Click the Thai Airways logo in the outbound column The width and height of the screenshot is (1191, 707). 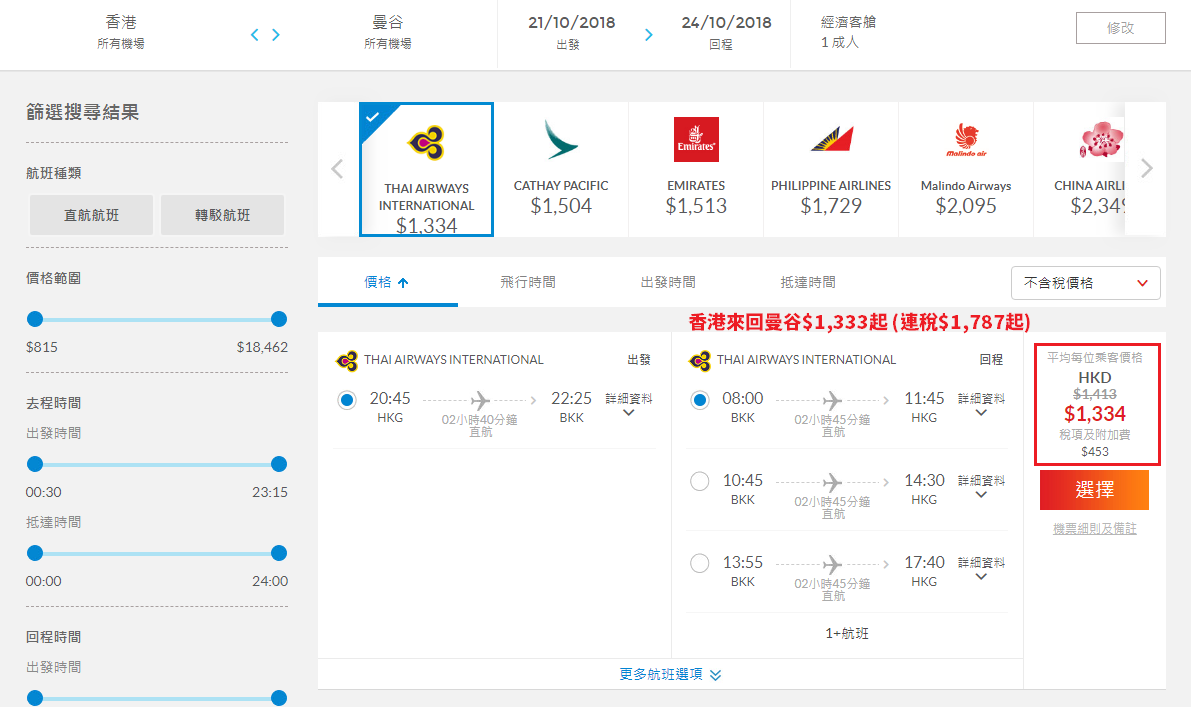[347, 361]
